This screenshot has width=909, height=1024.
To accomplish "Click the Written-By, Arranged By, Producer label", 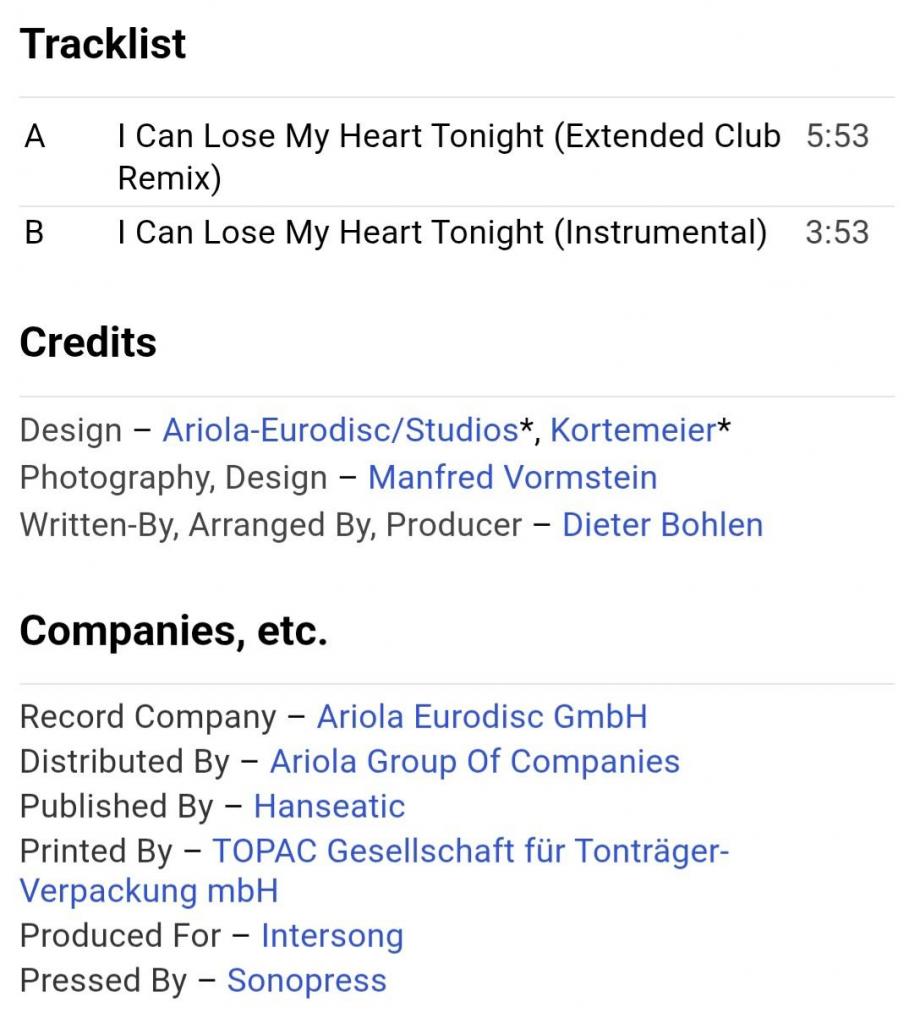I will [x=270, y=525].
